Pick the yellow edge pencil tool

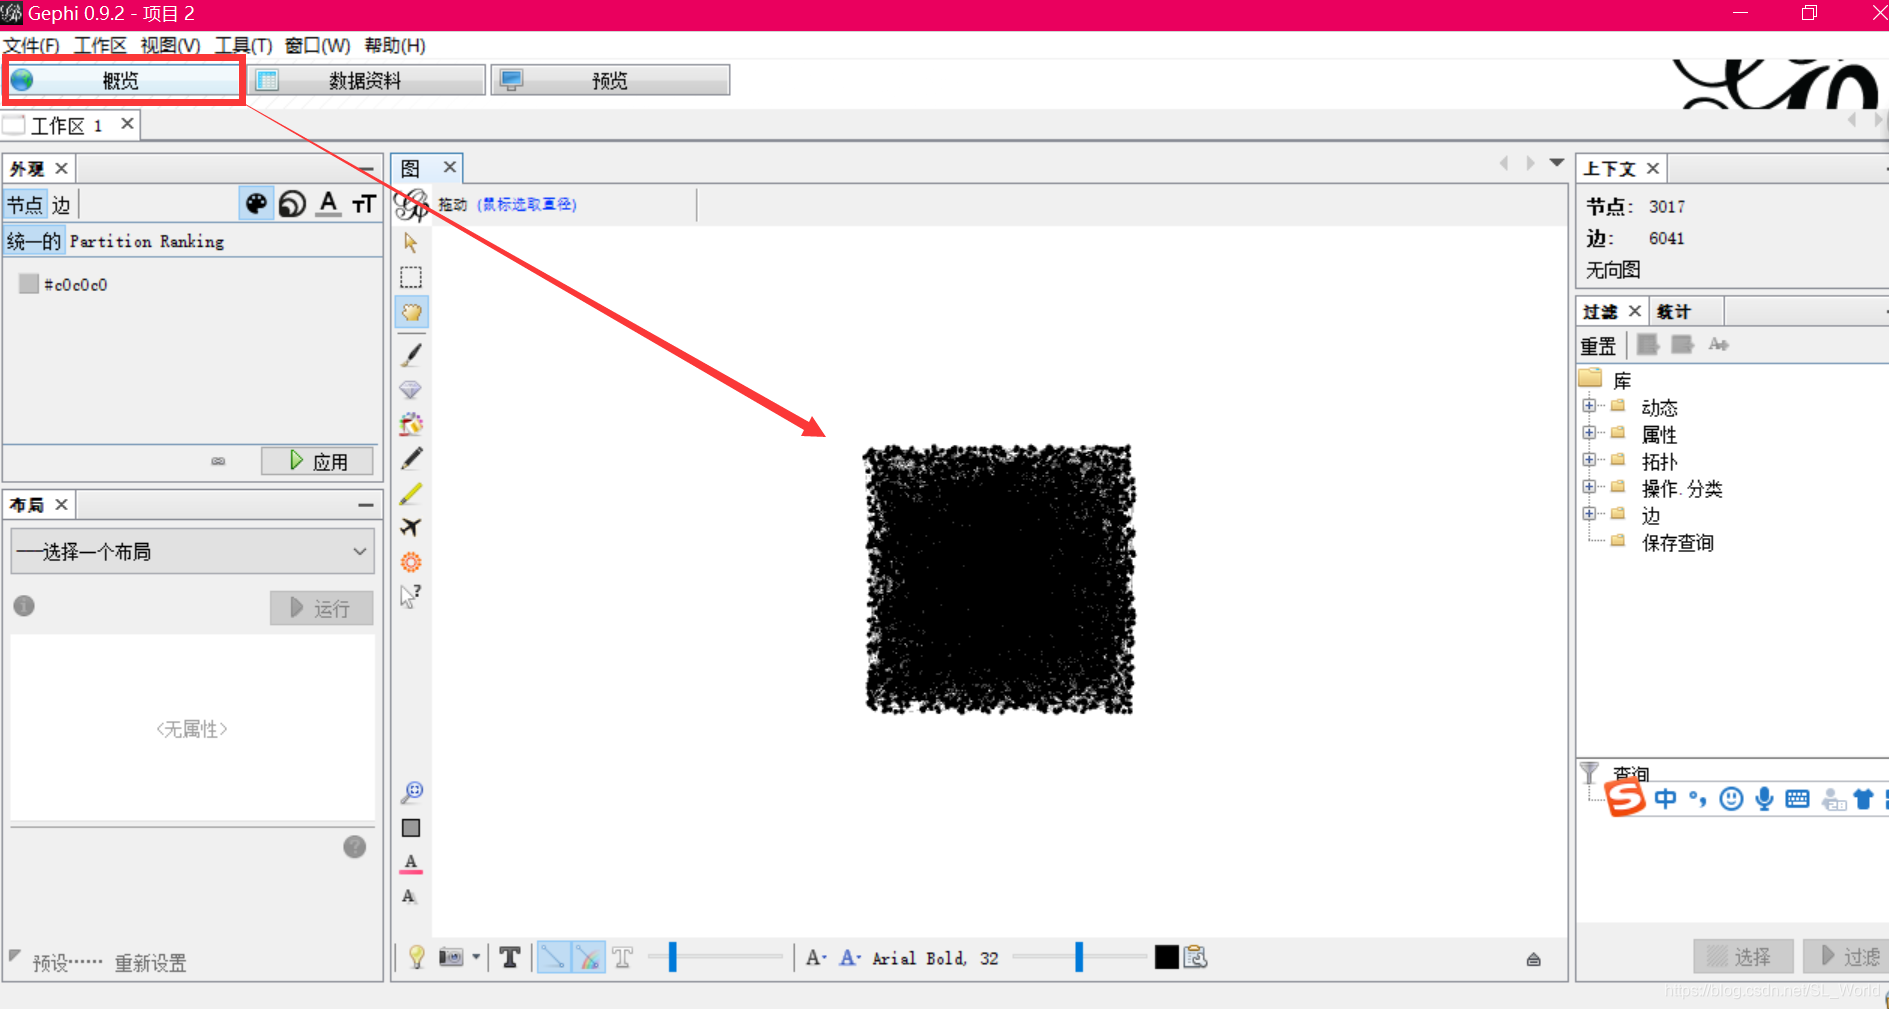click(411, 493)
